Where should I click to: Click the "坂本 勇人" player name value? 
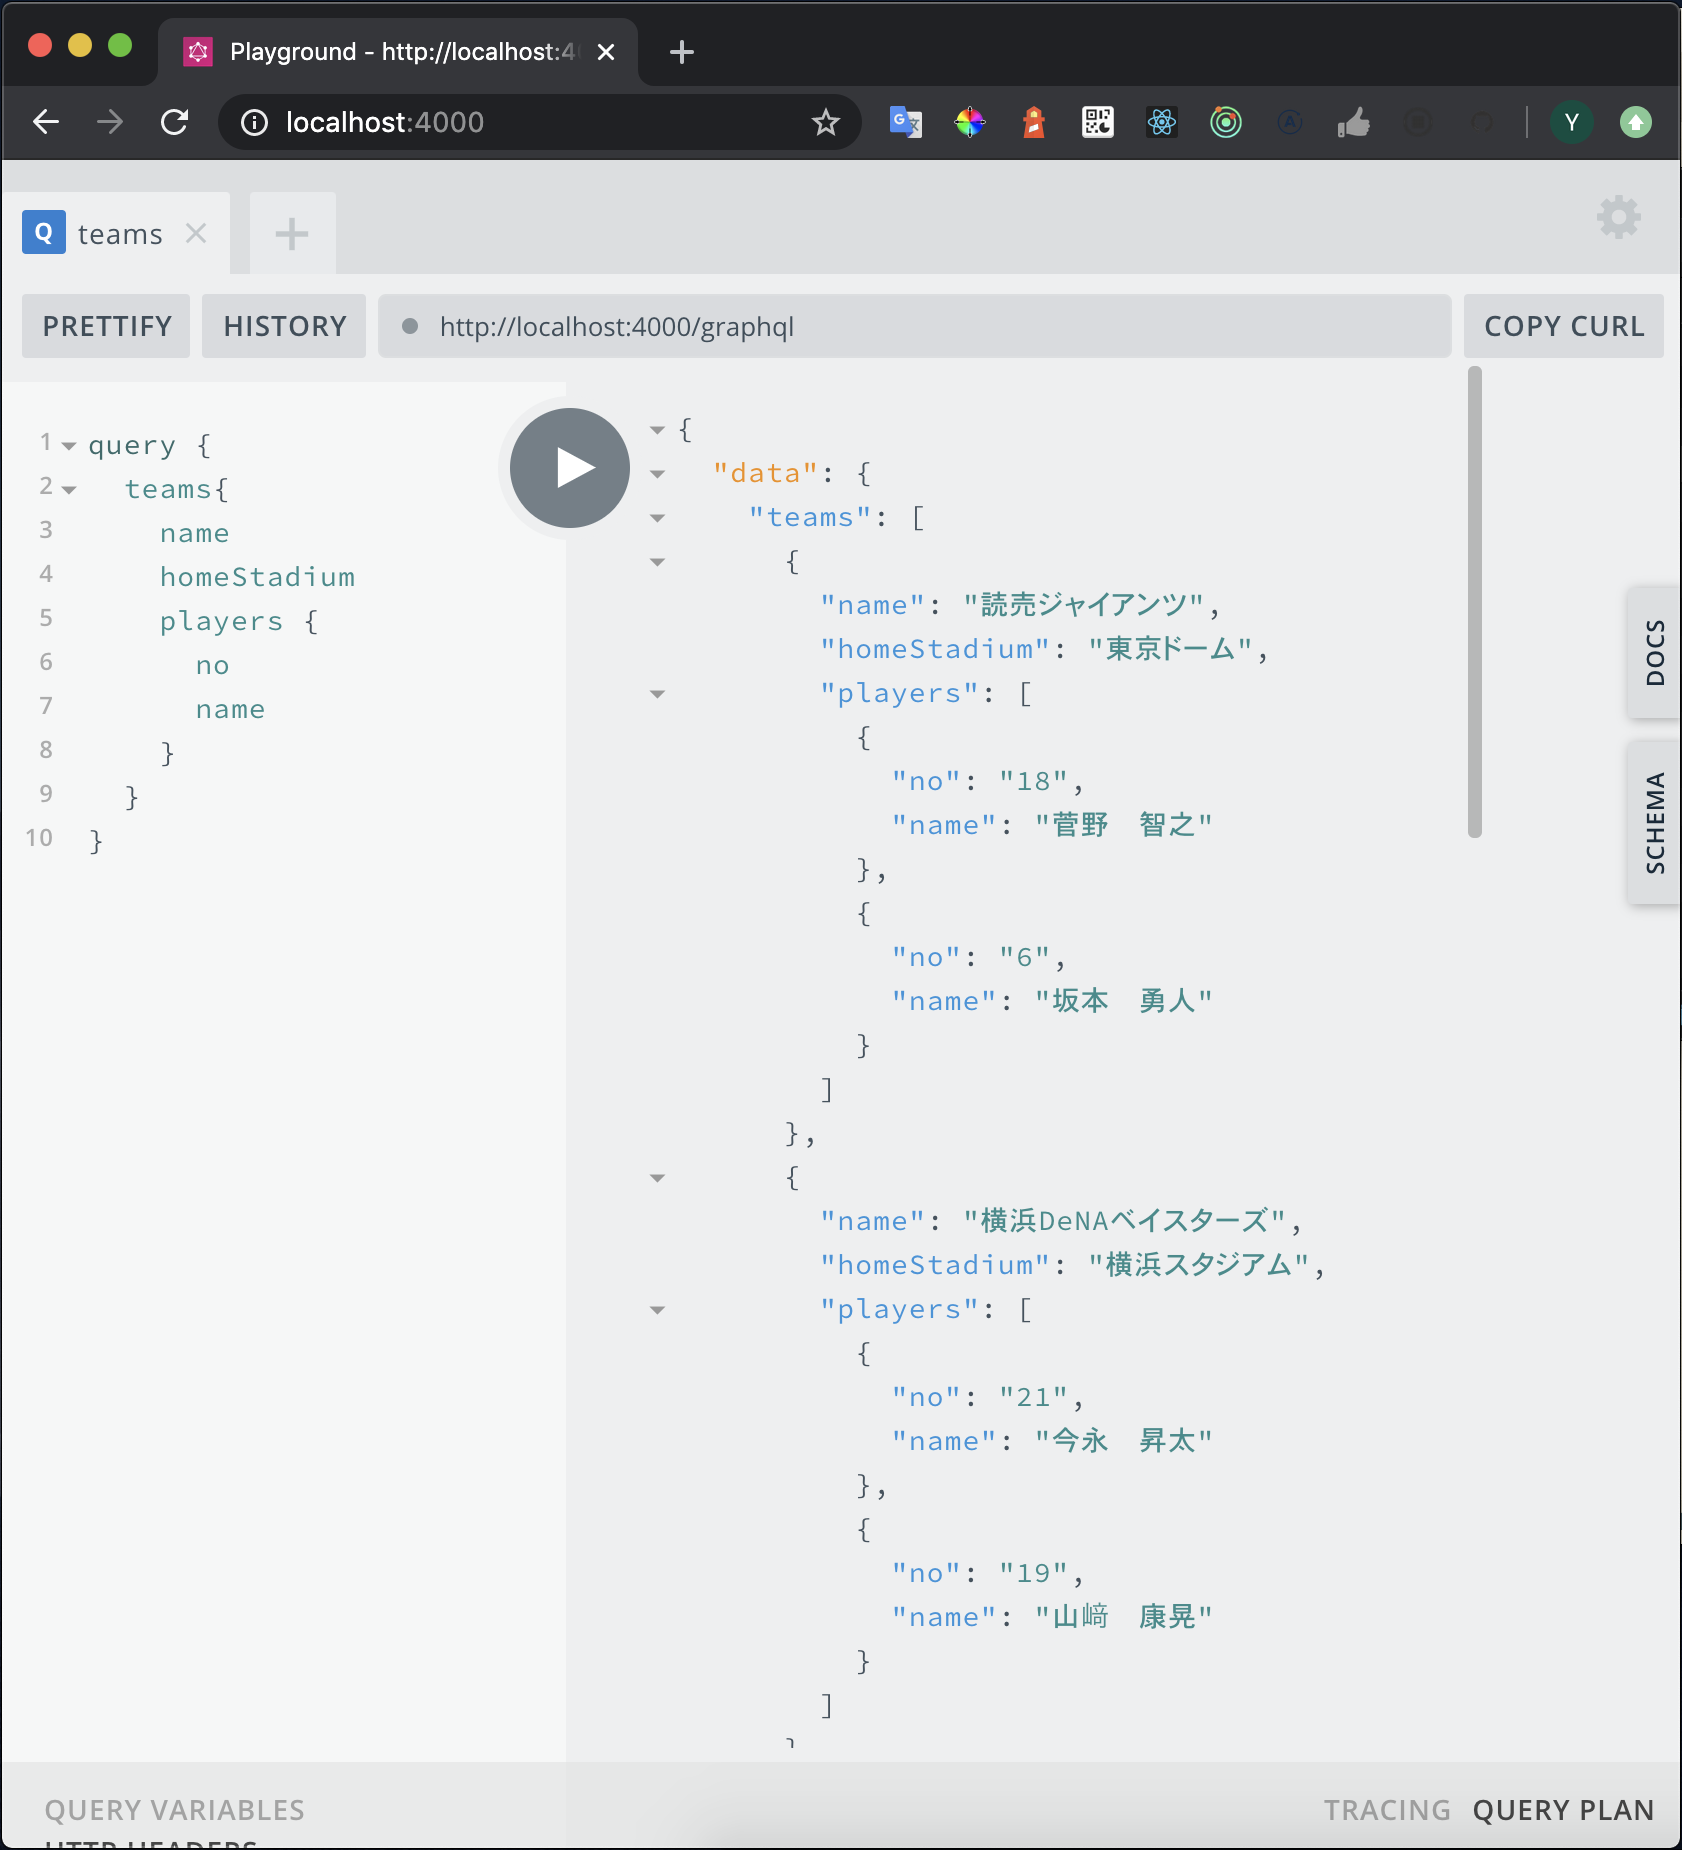pos(1124,1001)
